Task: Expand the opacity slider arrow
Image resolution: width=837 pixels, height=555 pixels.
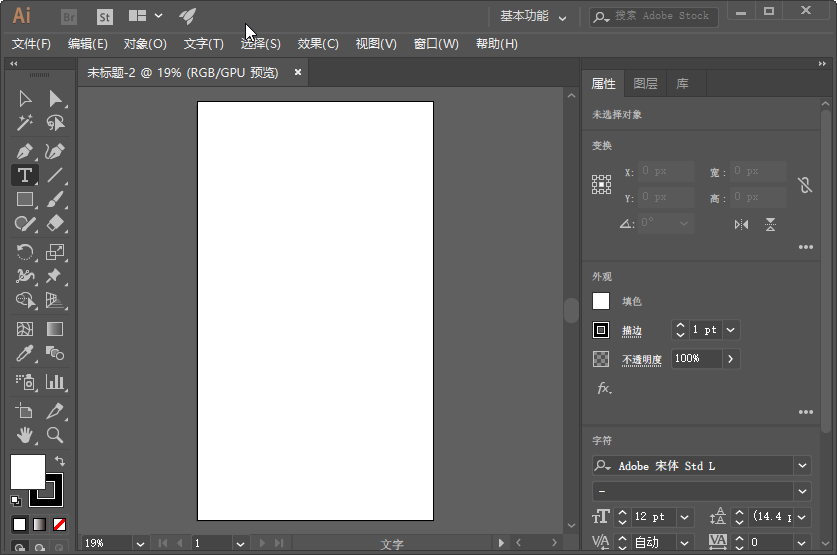Action: (x=731, y=359)
